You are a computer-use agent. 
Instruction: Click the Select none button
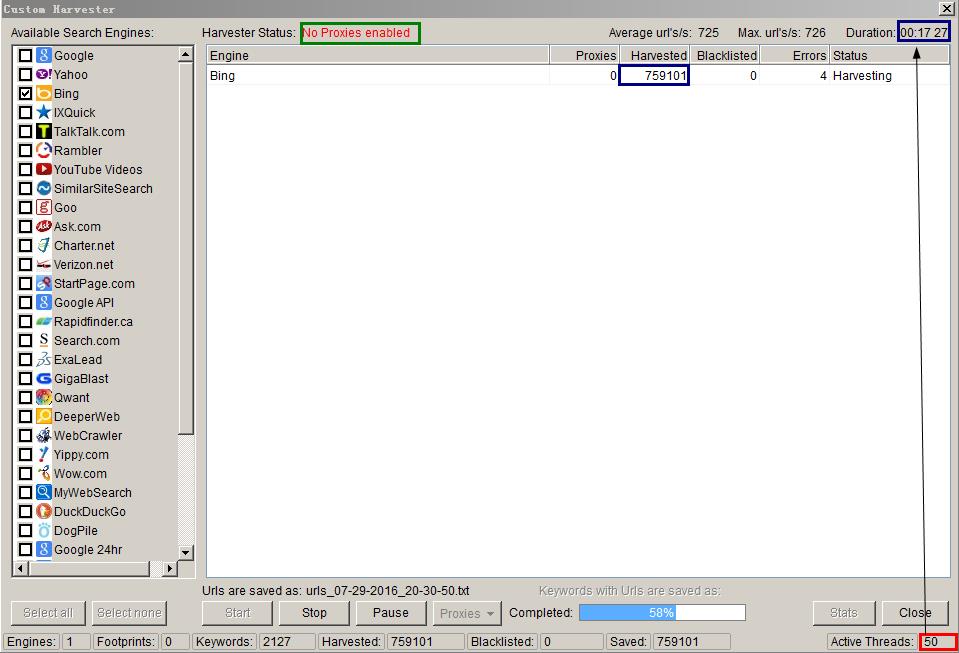click(129, 613)
